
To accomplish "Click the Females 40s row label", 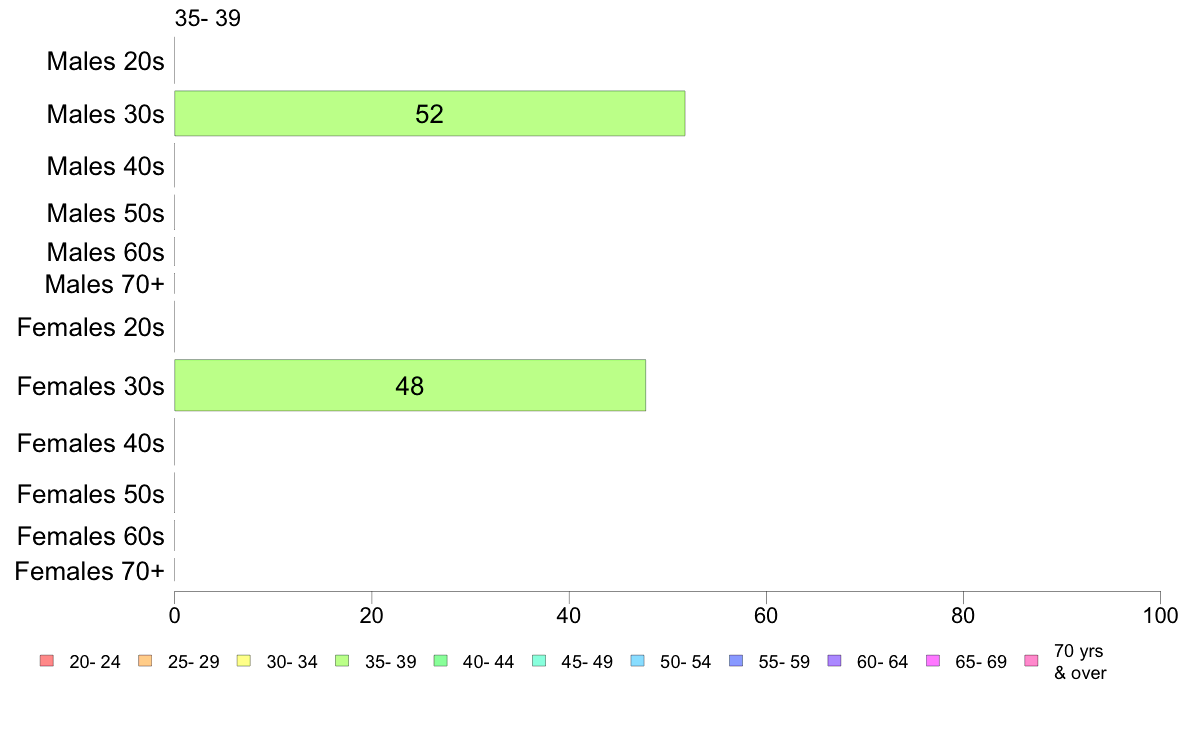I will pyautogui.click(x=91, y=443).
